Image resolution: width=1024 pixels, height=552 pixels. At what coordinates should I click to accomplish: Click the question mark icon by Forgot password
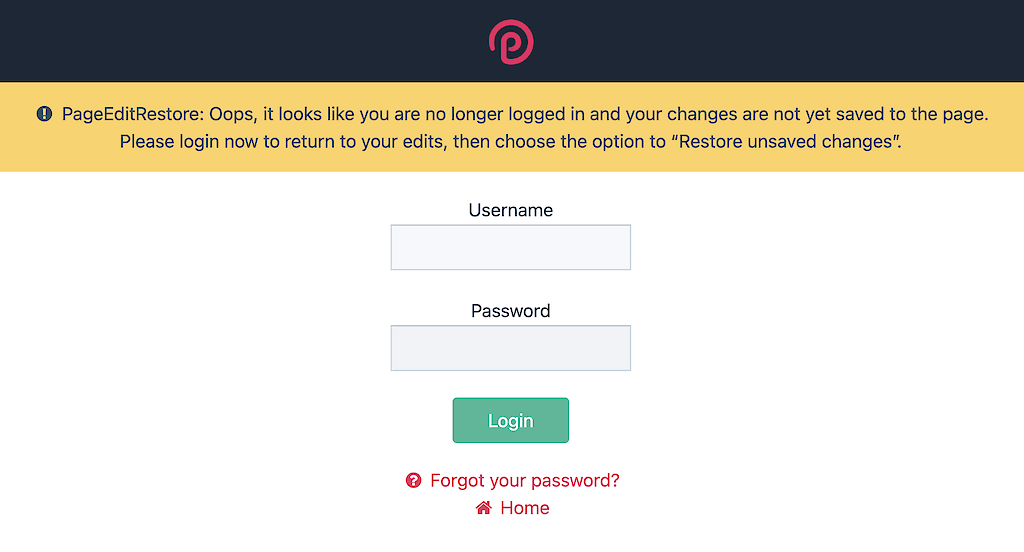tap(413, 480)
